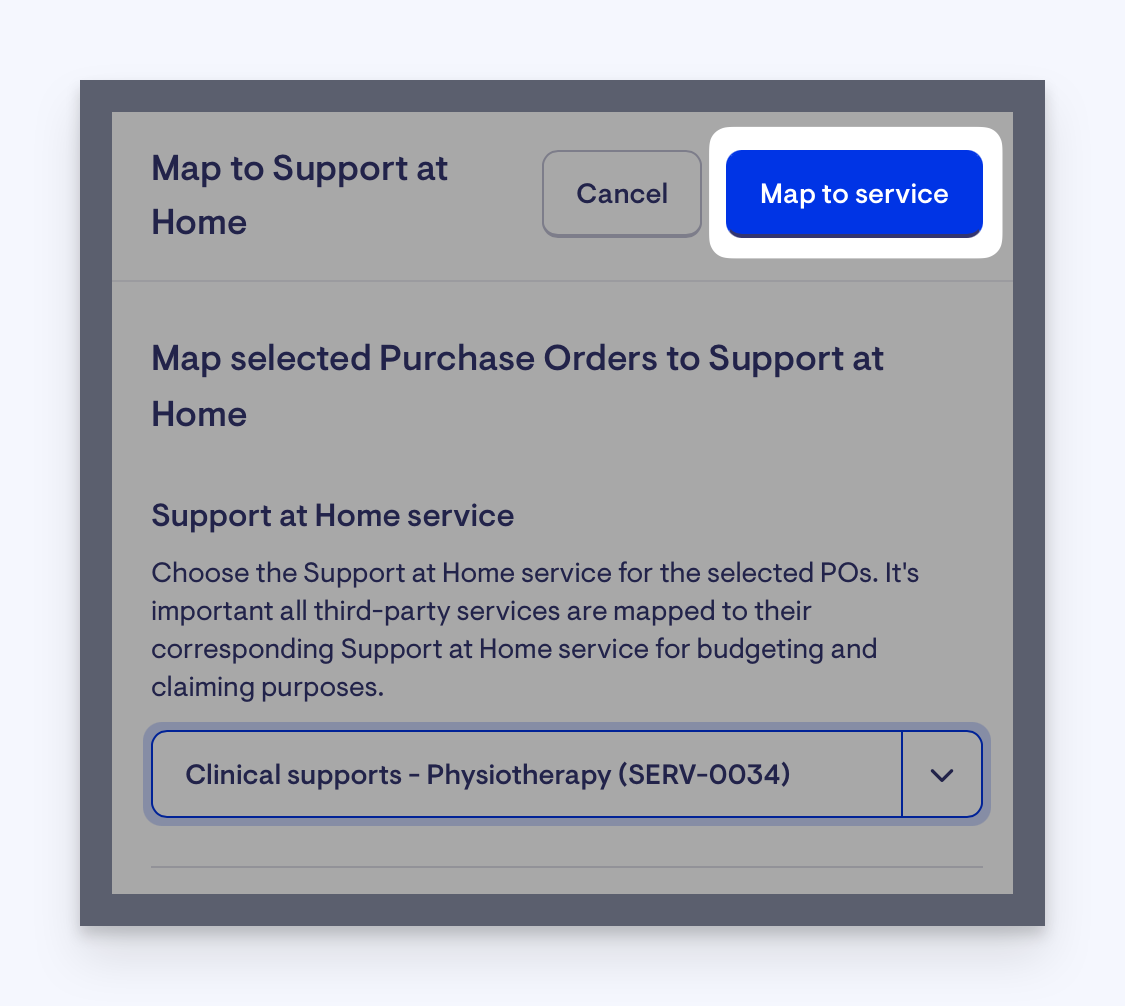Select the SERV-0034 code text in dropdown
The width and height of the screenshot is (1125, 1006).
(703, 774)
